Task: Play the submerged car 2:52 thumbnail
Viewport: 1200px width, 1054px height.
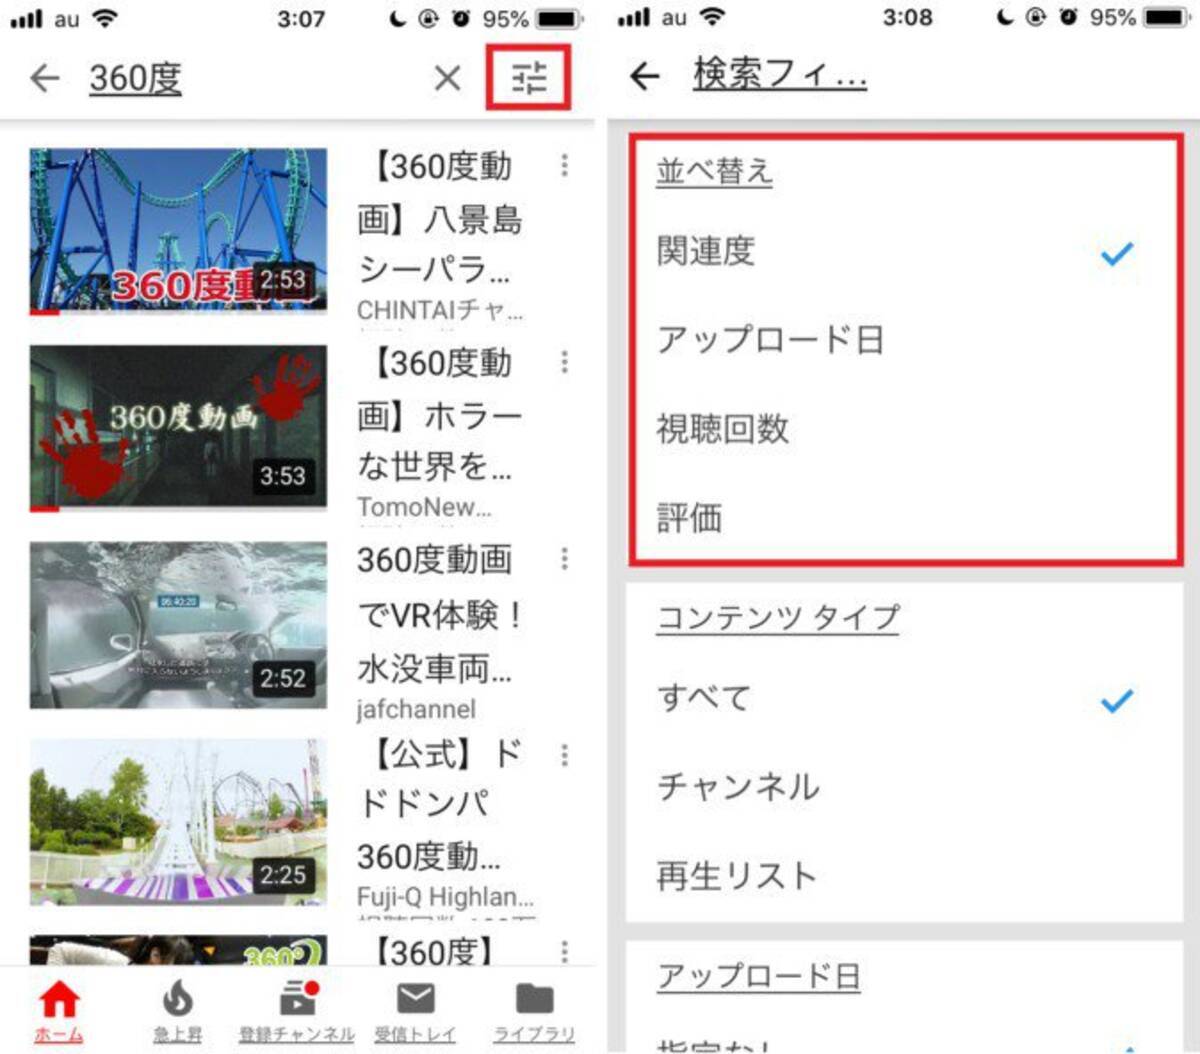Action: [178, 625]
